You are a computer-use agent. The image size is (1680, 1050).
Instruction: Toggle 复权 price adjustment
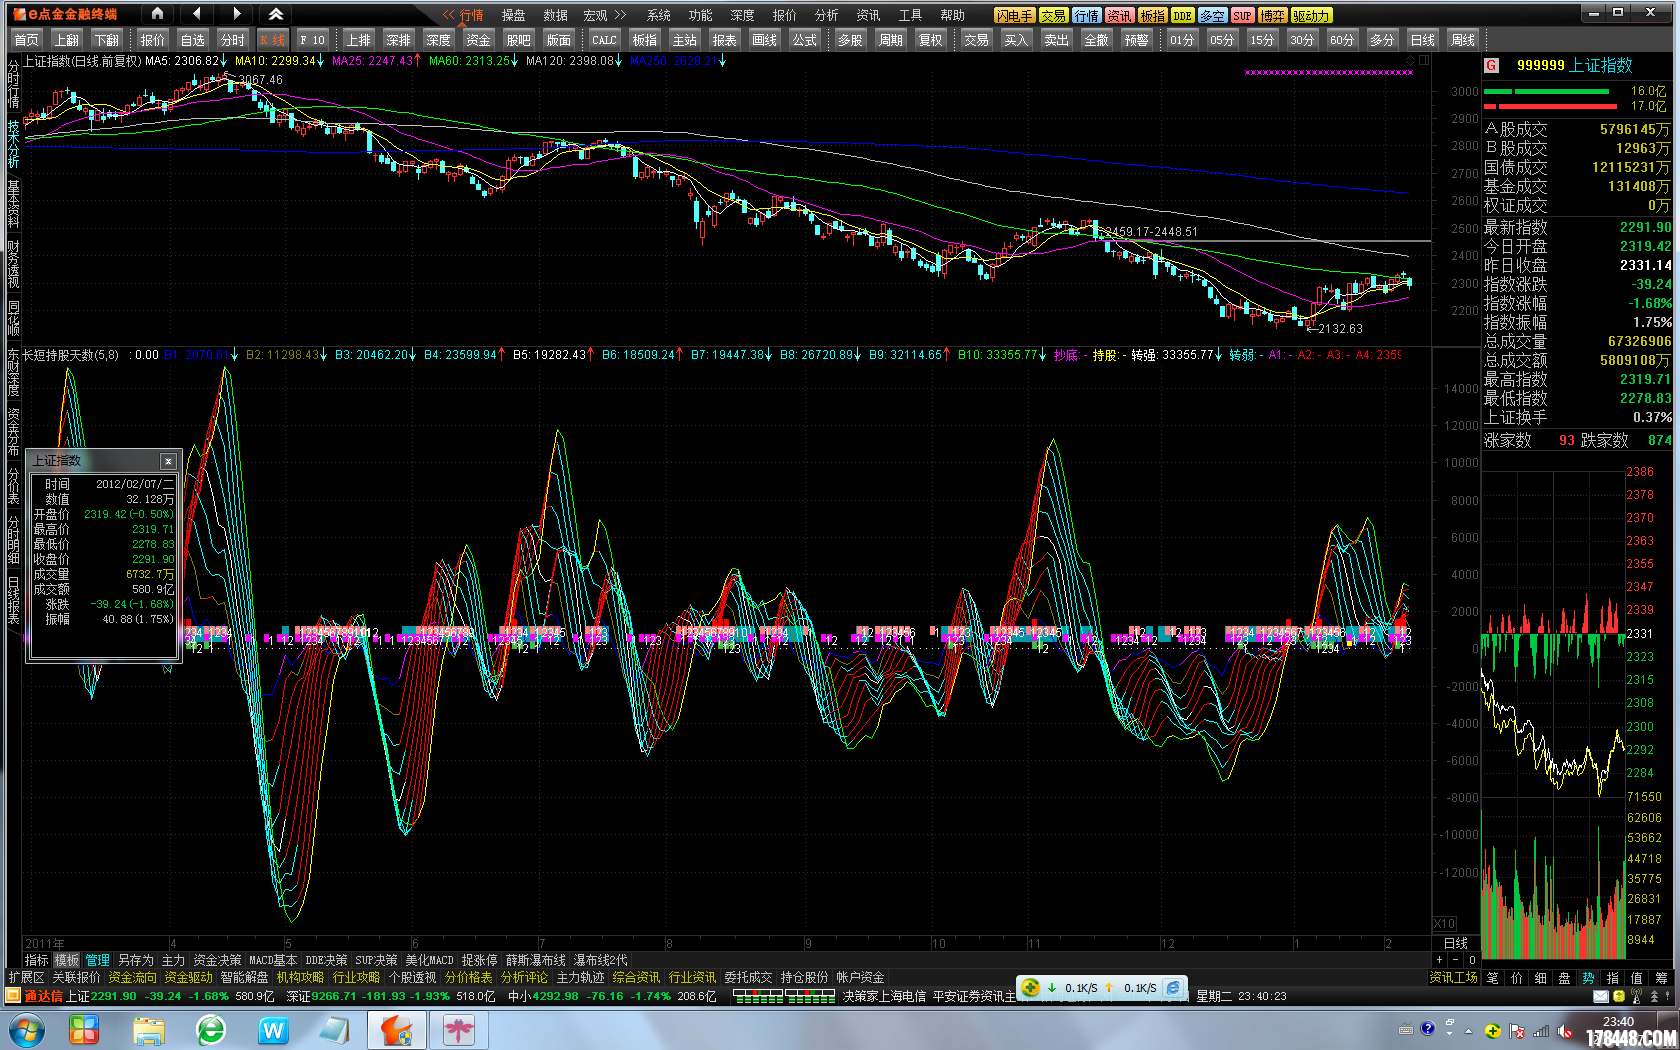pyautogui.click(x=930, y=40)
